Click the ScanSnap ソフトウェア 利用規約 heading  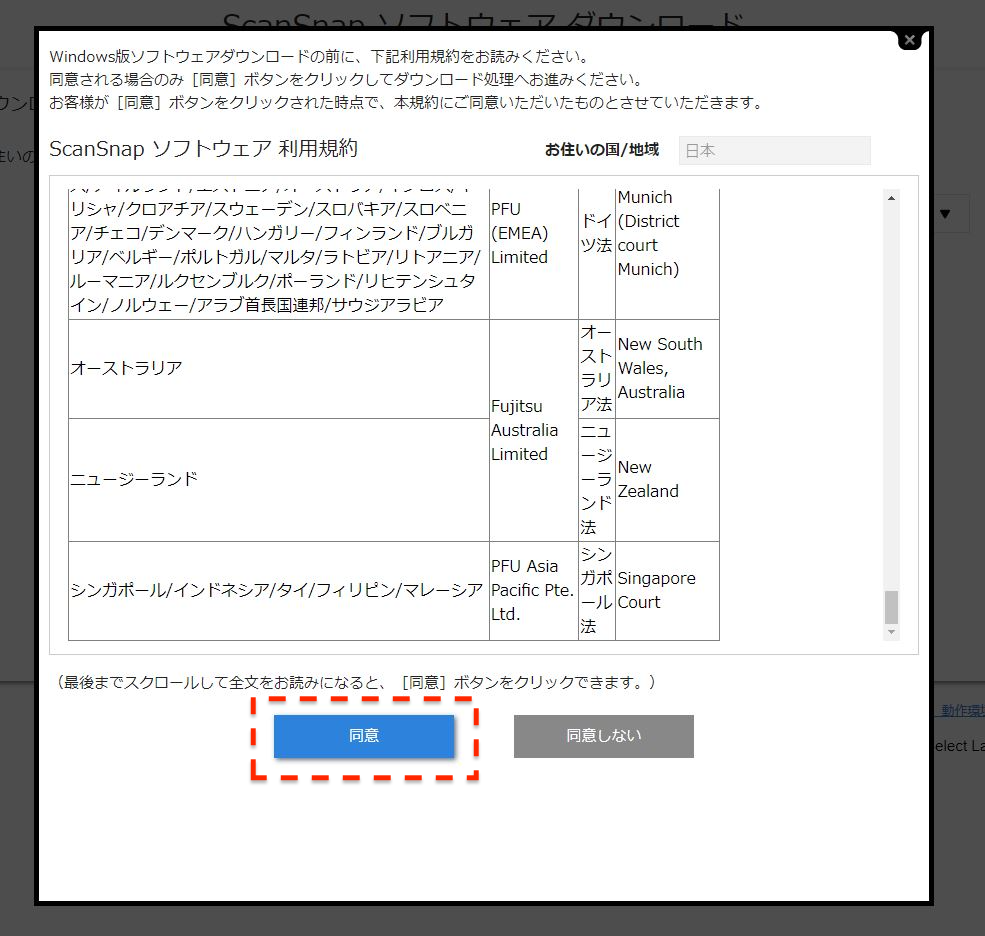(x=204, y=149)
